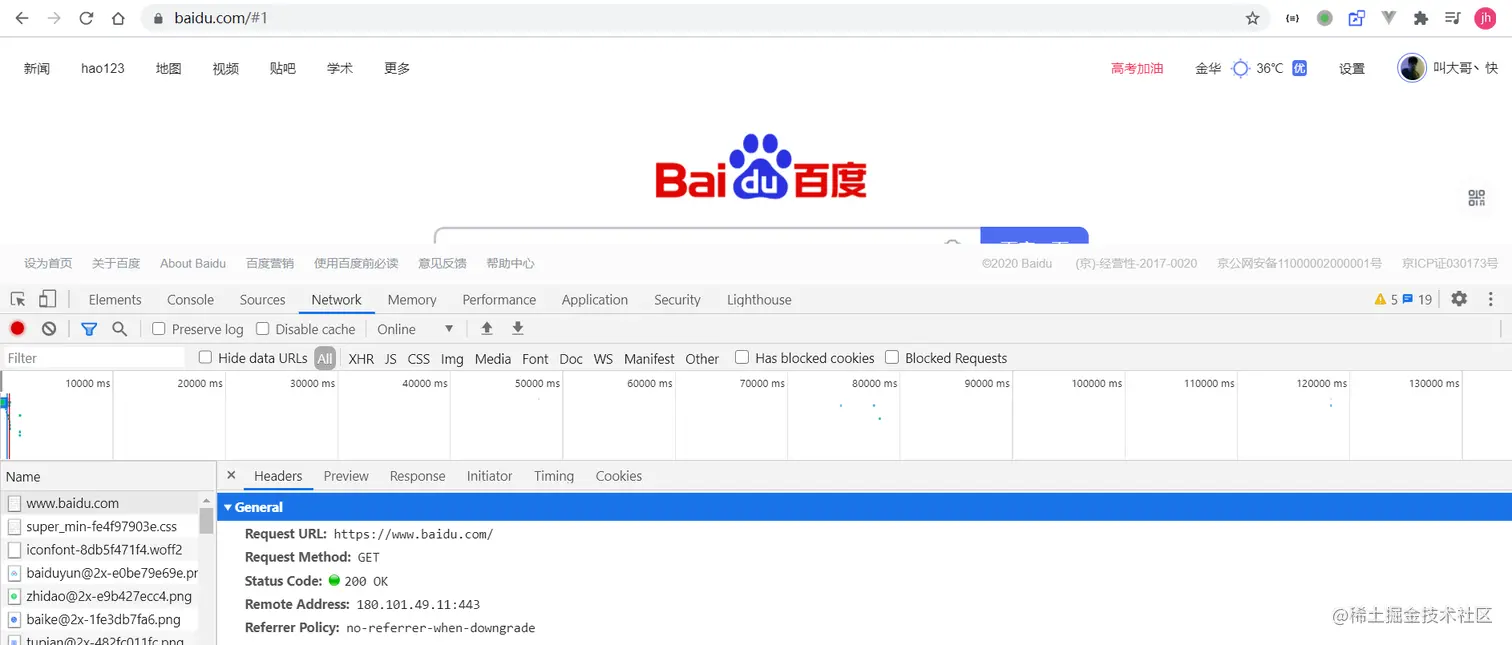Check Hide data URLs

click(x=205, y=358)
